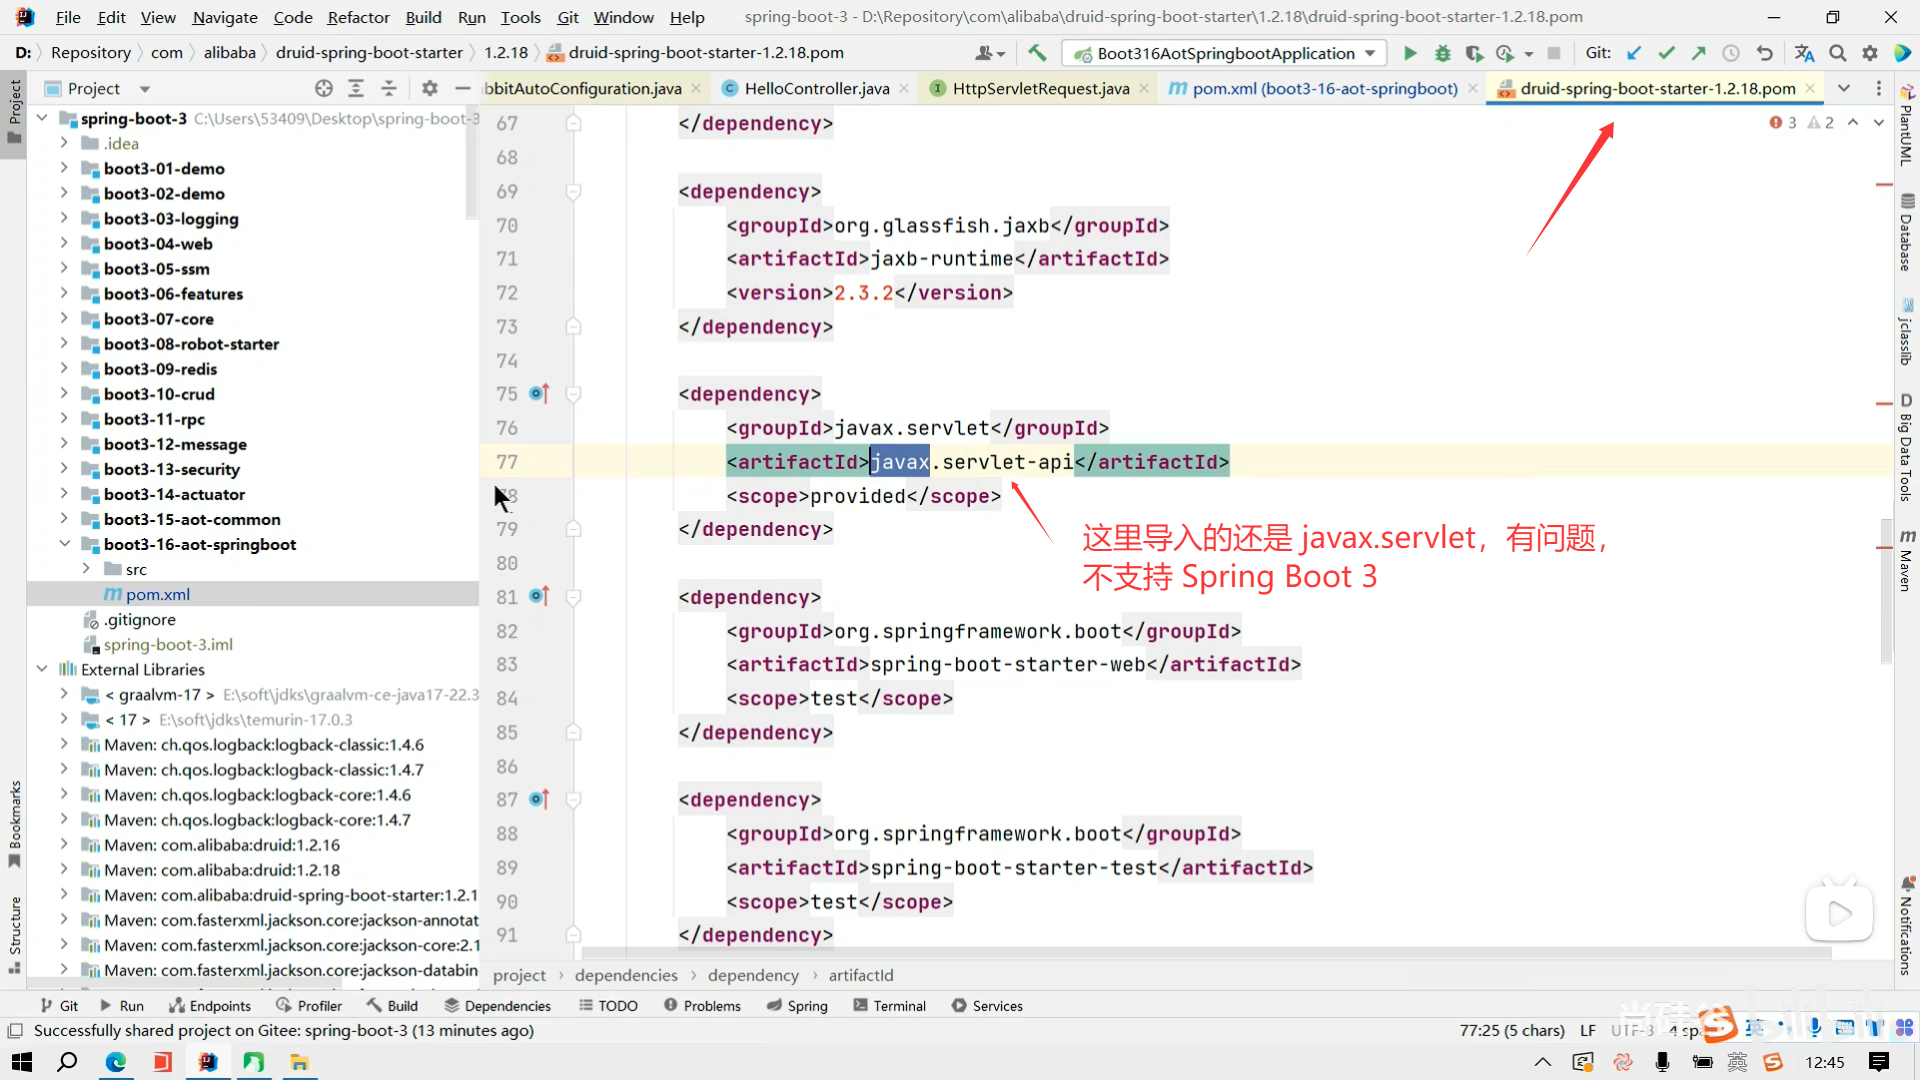
Task: Click Select Opened File target icon
Action: (323, 88)
